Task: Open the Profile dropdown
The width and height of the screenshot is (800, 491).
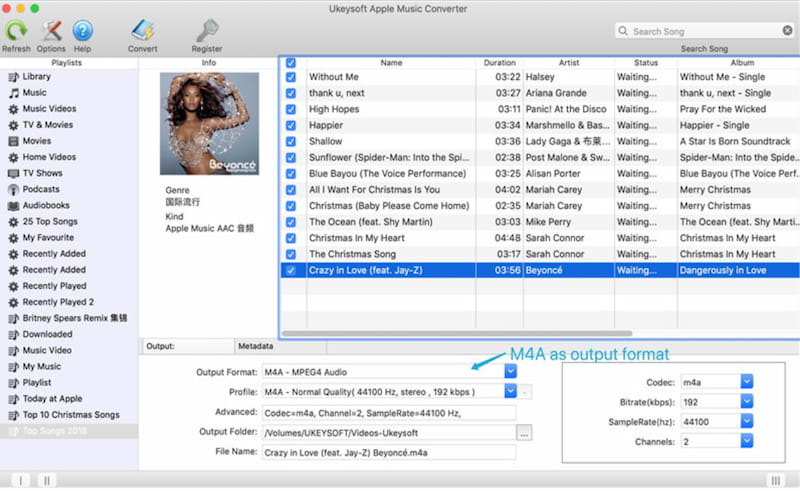Action: point(510,391)
